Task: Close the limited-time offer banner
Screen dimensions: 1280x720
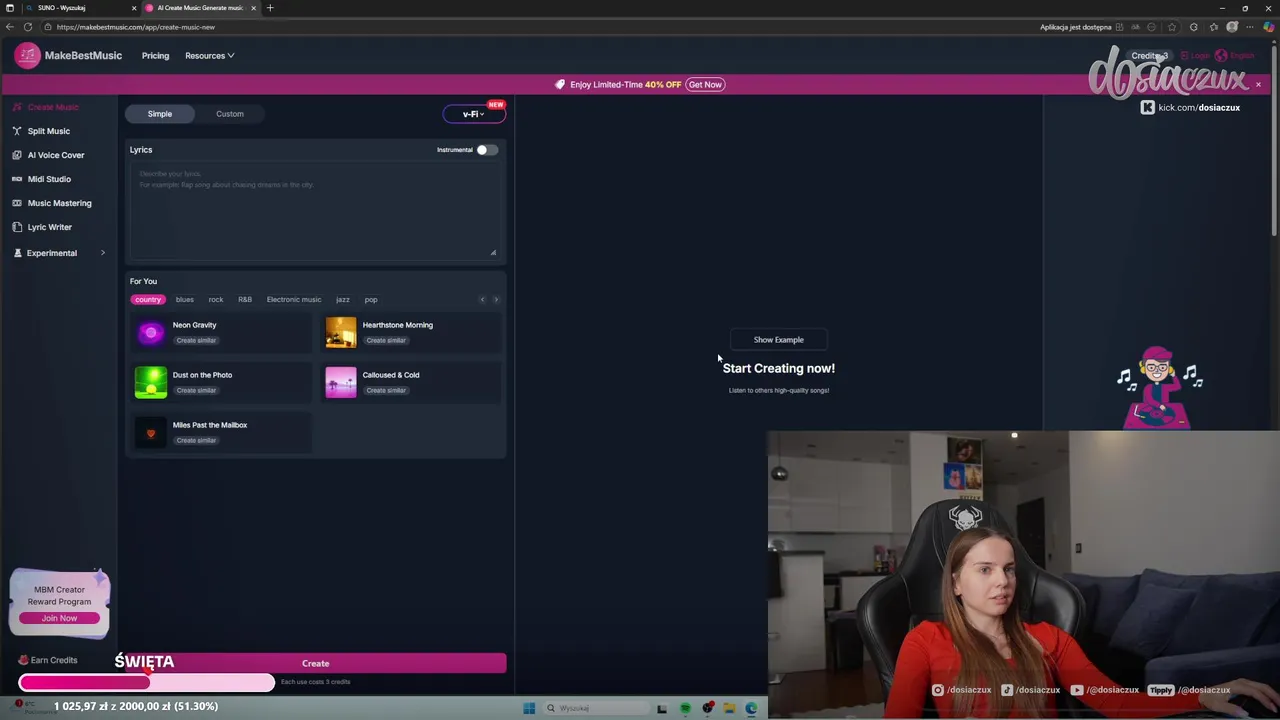Action: 1258,85
